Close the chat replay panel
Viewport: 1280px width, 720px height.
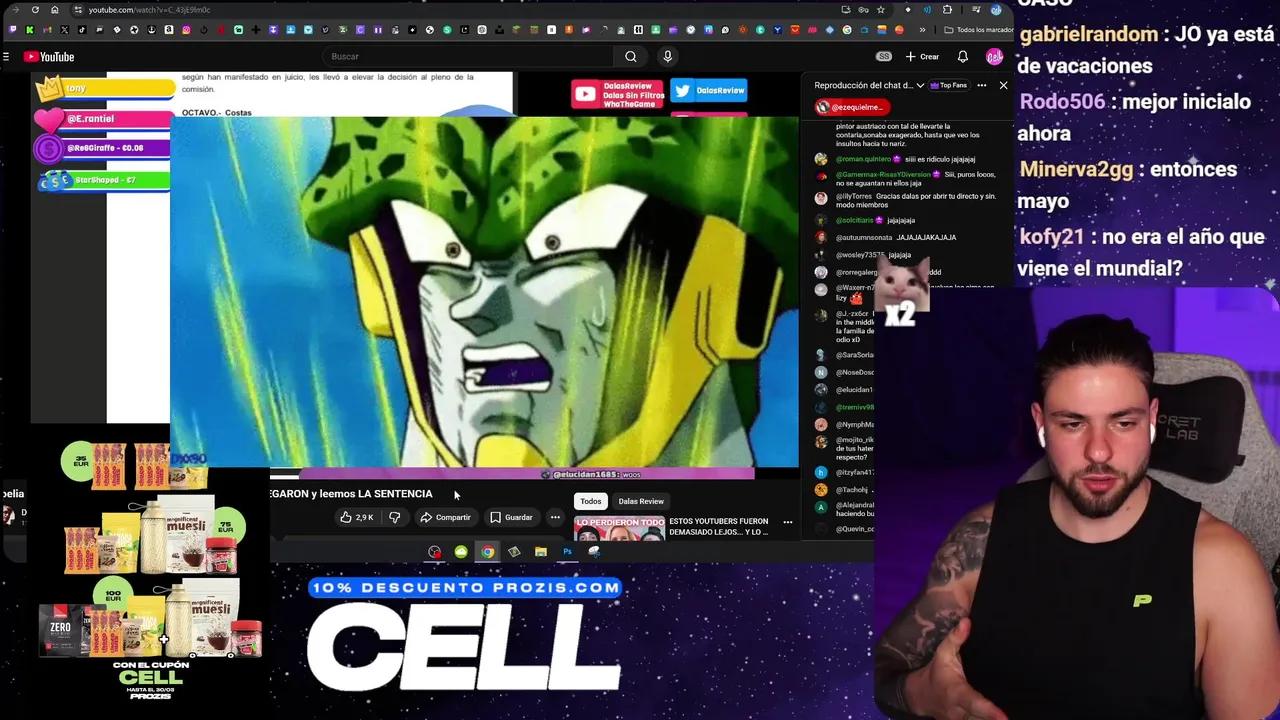pos(1003,85)
